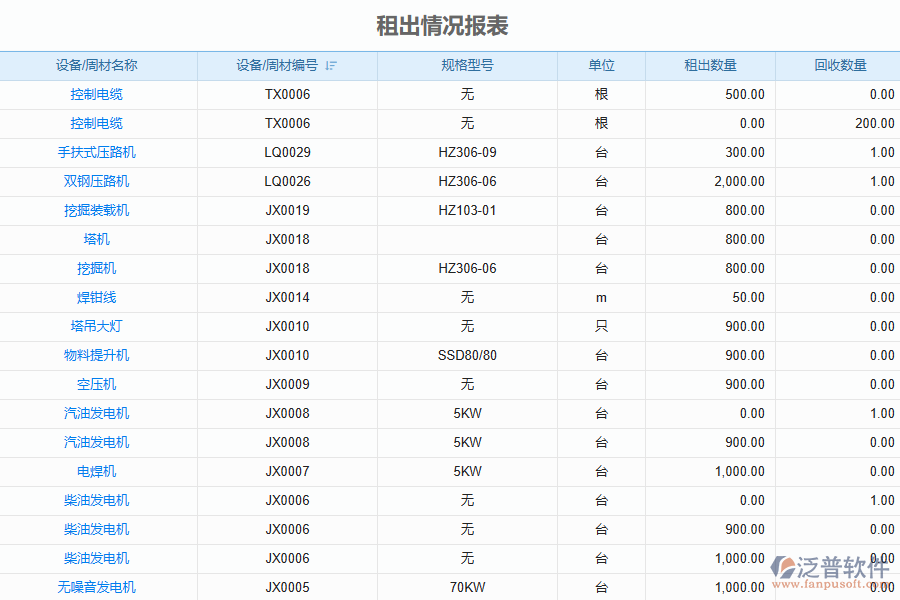
Task: Click the 物料提升机 link
Action: click(x=97, y=356)
